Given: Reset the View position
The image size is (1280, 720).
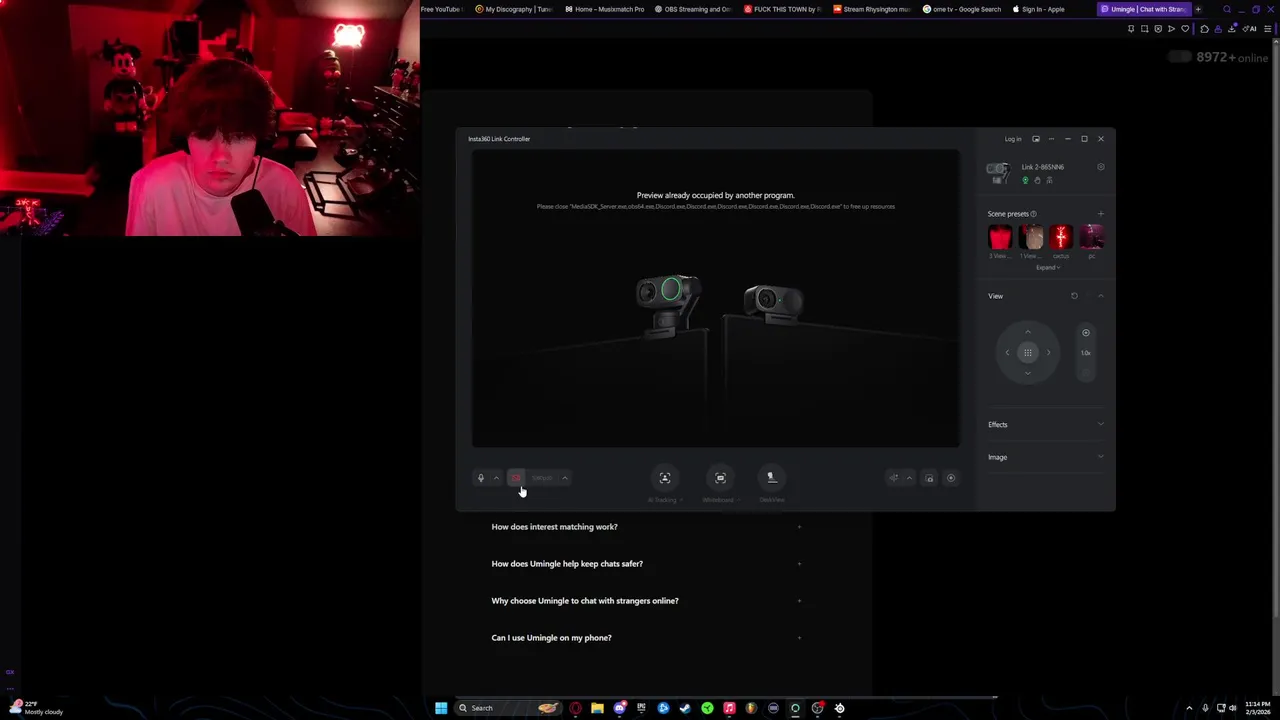Looking at the screenshot, I should pos(1075,296).
